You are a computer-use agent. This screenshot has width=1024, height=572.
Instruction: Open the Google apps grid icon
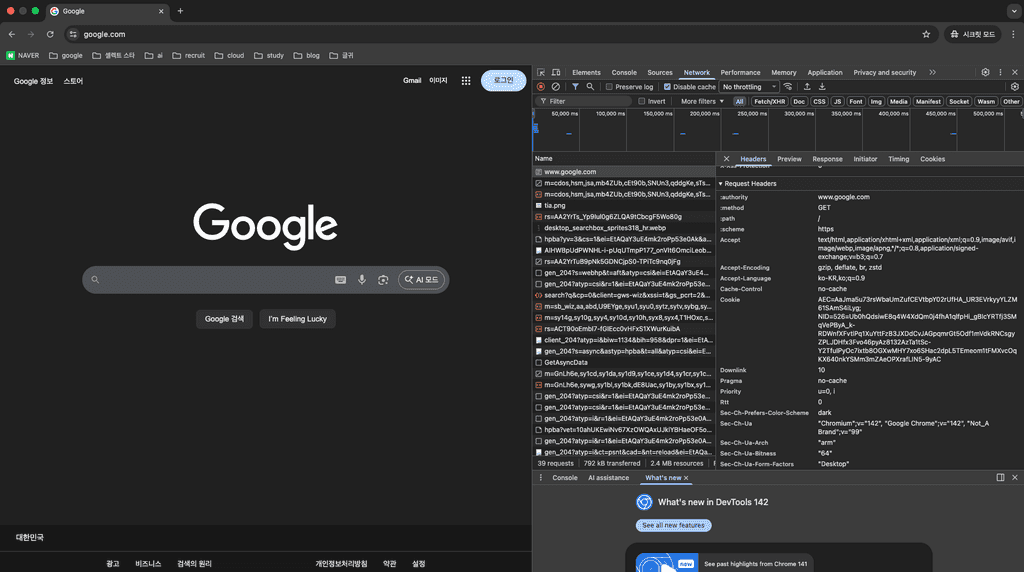[466, 80]
